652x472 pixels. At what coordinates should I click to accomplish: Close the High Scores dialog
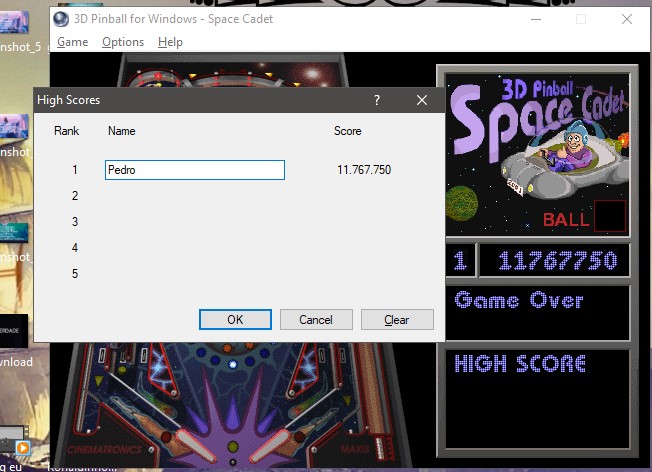tap(422, 100)
